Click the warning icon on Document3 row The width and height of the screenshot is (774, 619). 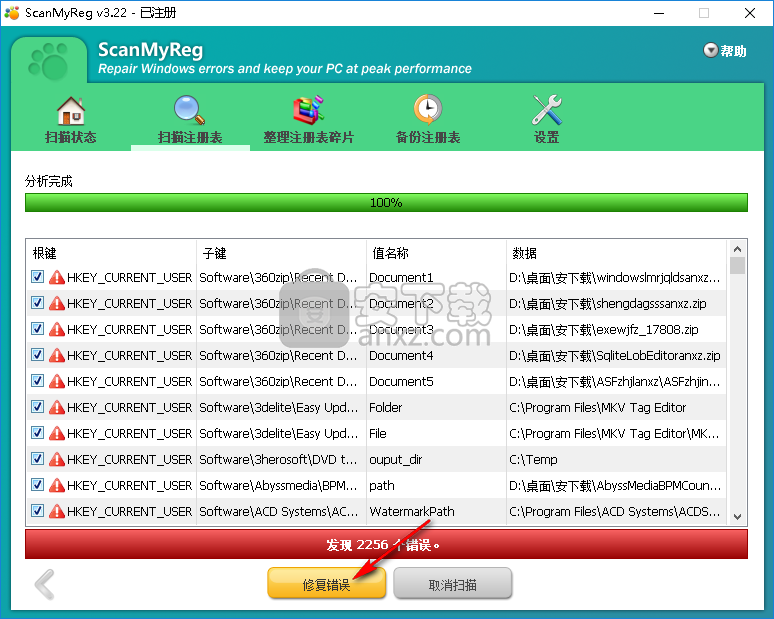pos(57,329)
